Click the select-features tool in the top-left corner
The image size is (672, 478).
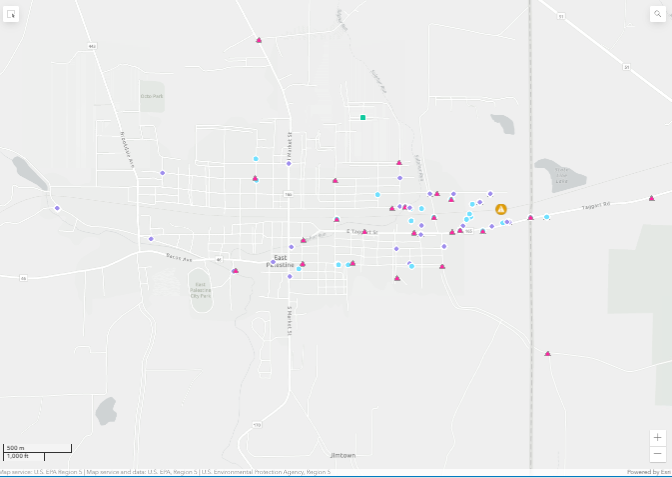point(12,14)
